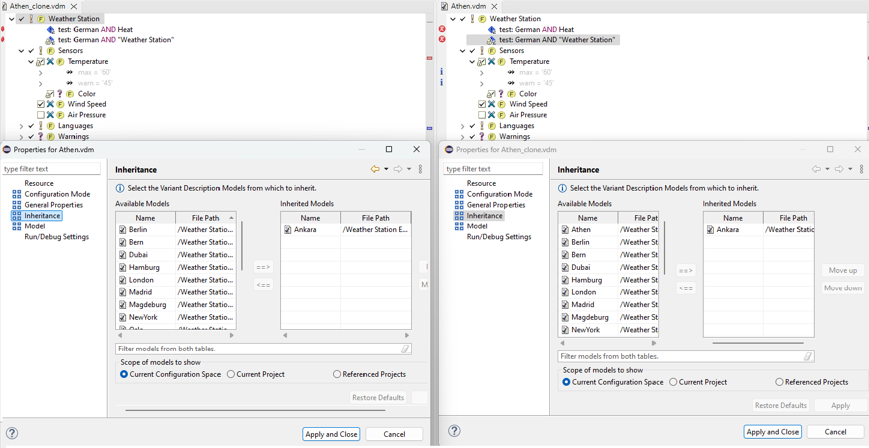Click remove arrow (<==) in Athen_clone.vdm dialog

[686, 288]
